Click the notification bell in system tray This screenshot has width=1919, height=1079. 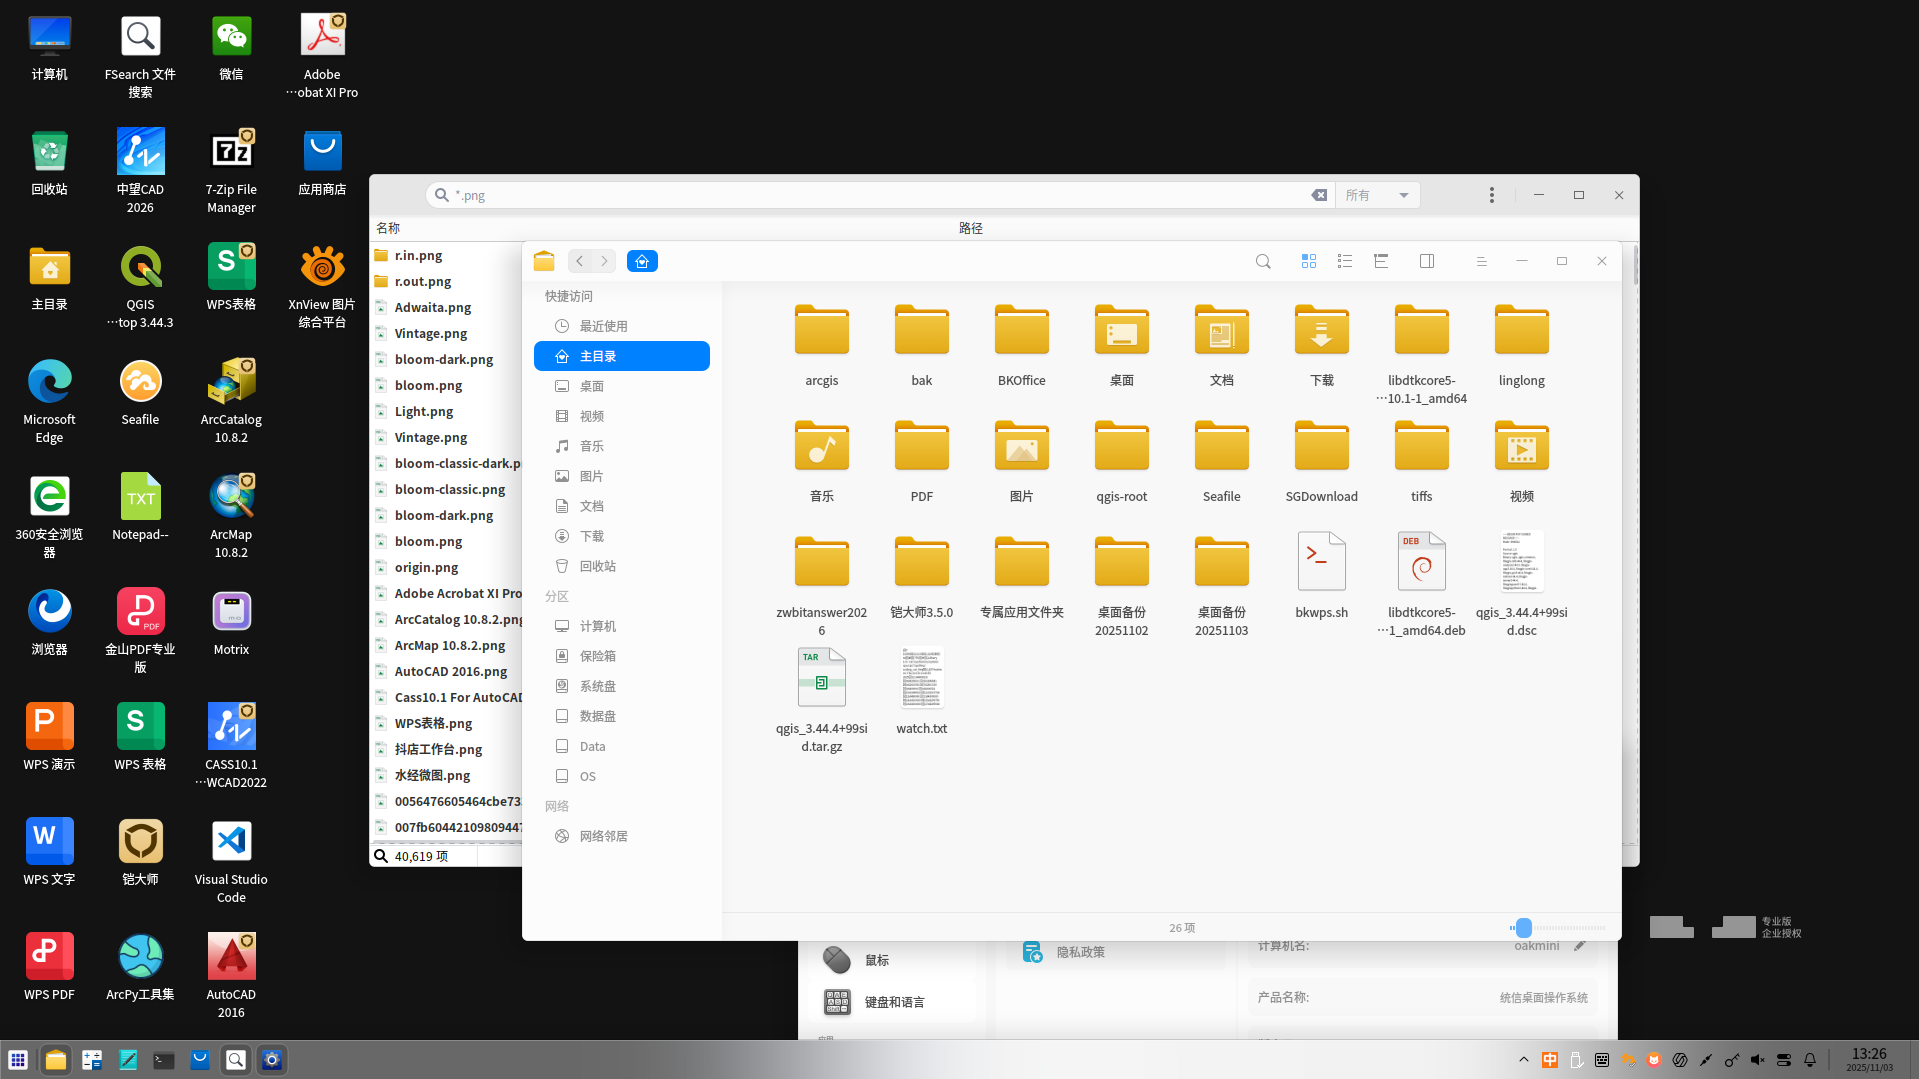(1809, 1060)
